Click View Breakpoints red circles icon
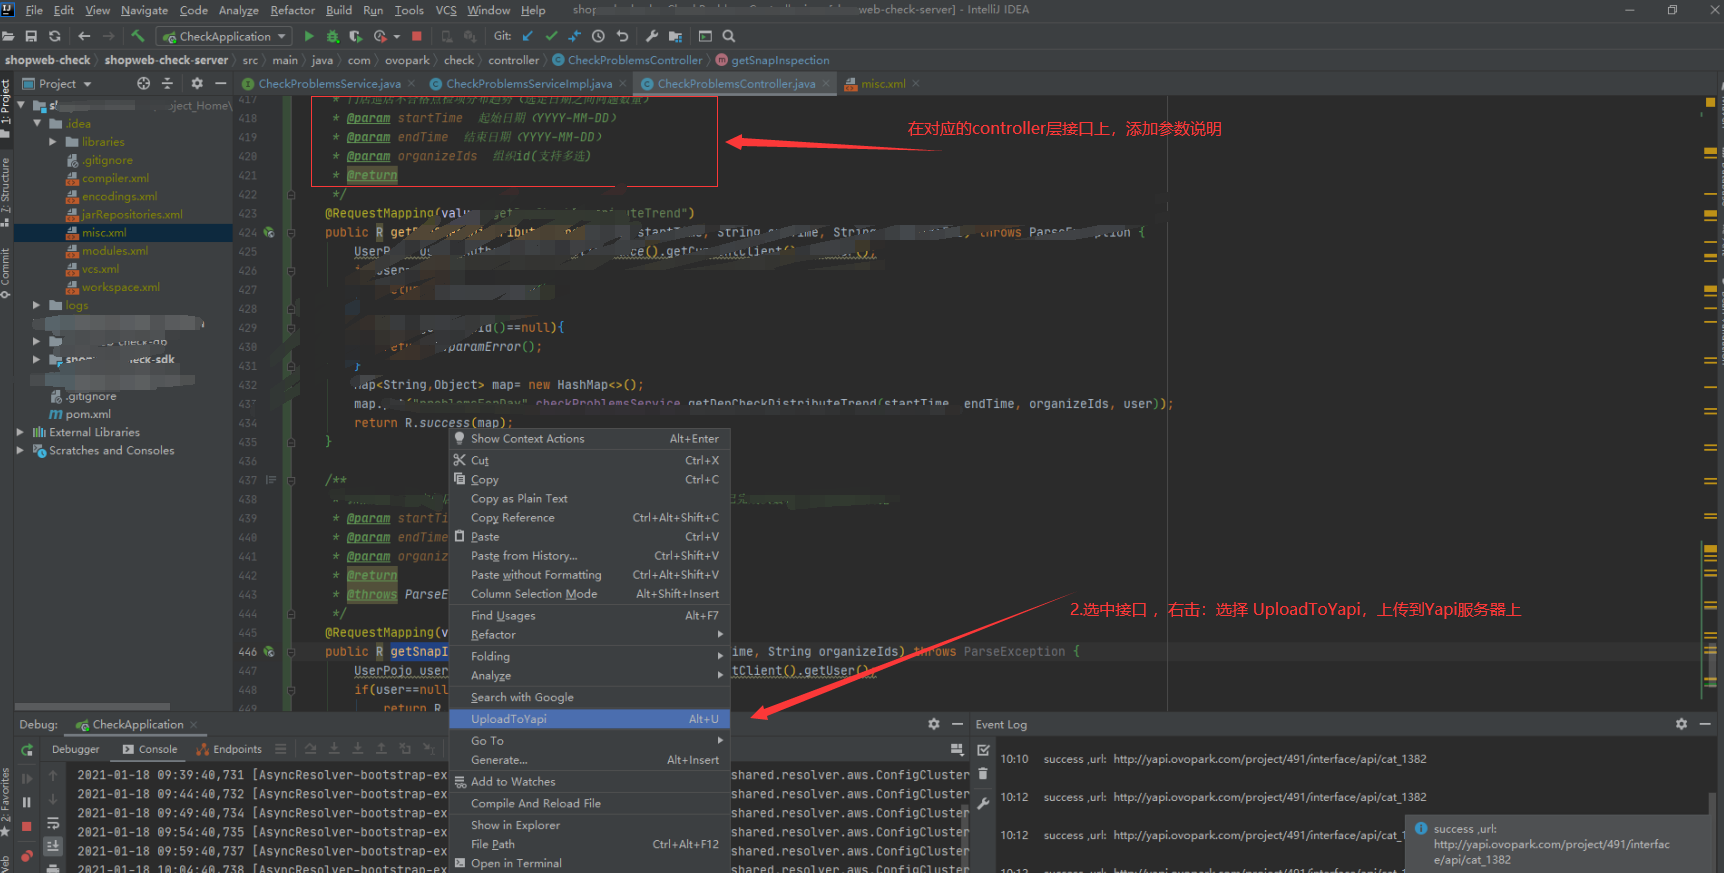 pos(27,855)
